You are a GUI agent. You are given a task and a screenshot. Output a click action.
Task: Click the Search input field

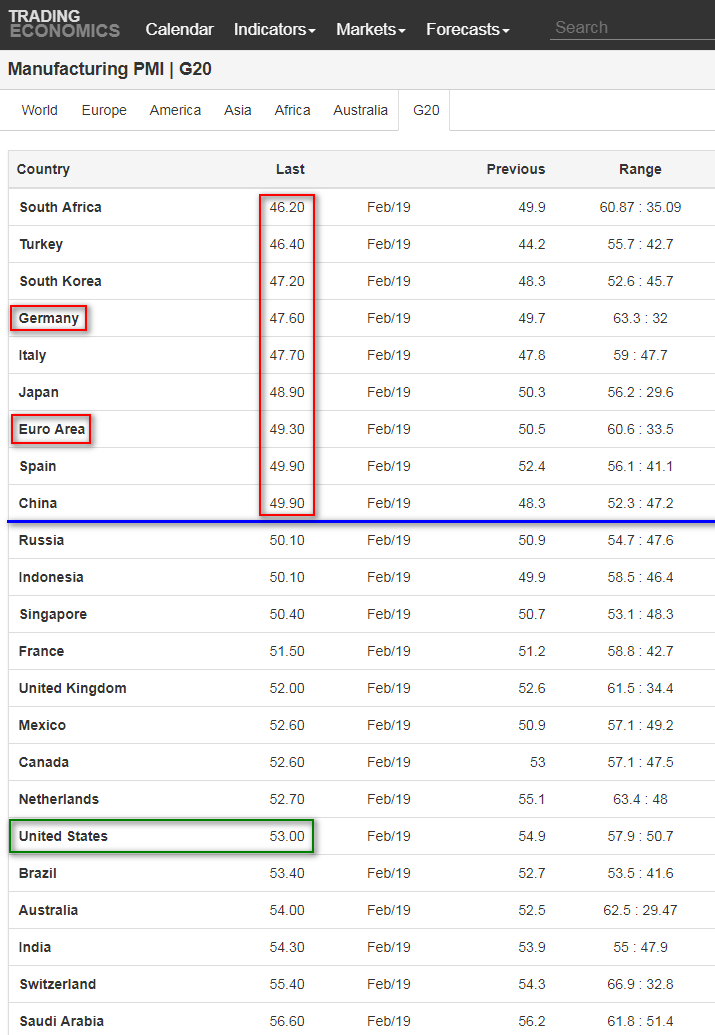pyautogui.click(x=632, y=28)
